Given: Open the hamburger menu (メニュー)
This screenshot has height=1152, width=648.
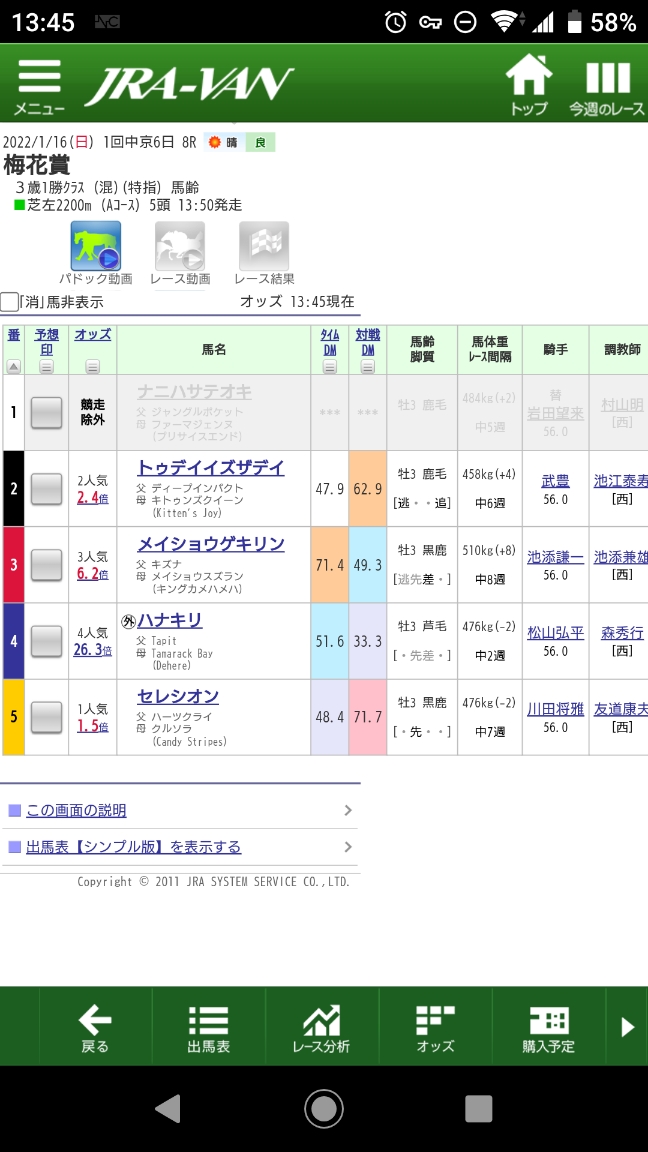Looking at the screenshot, I should (x=39, y=86).
